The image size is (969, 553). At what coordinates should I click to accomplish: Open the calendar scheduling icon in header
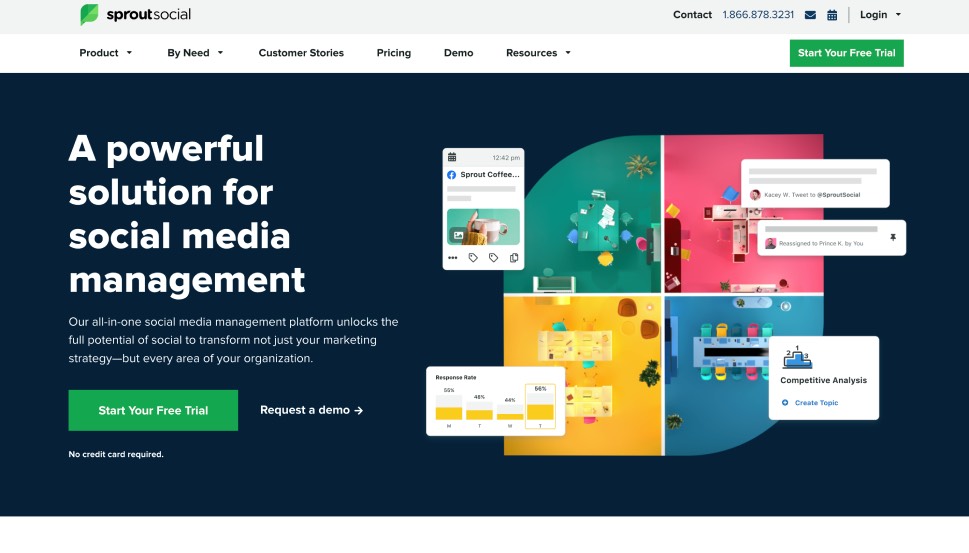832,15
